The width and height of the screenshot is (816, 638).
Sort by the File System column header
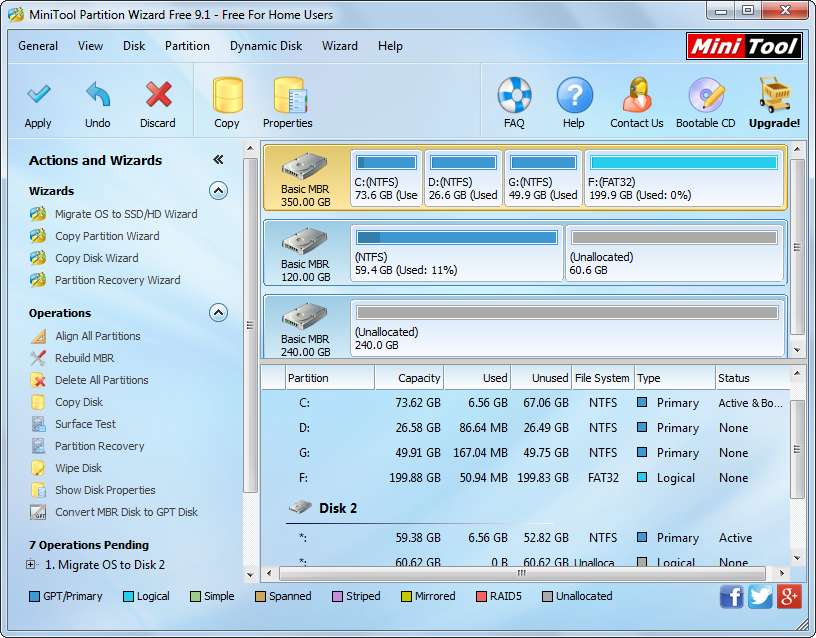pyautogui.click(x=602, y=378)
